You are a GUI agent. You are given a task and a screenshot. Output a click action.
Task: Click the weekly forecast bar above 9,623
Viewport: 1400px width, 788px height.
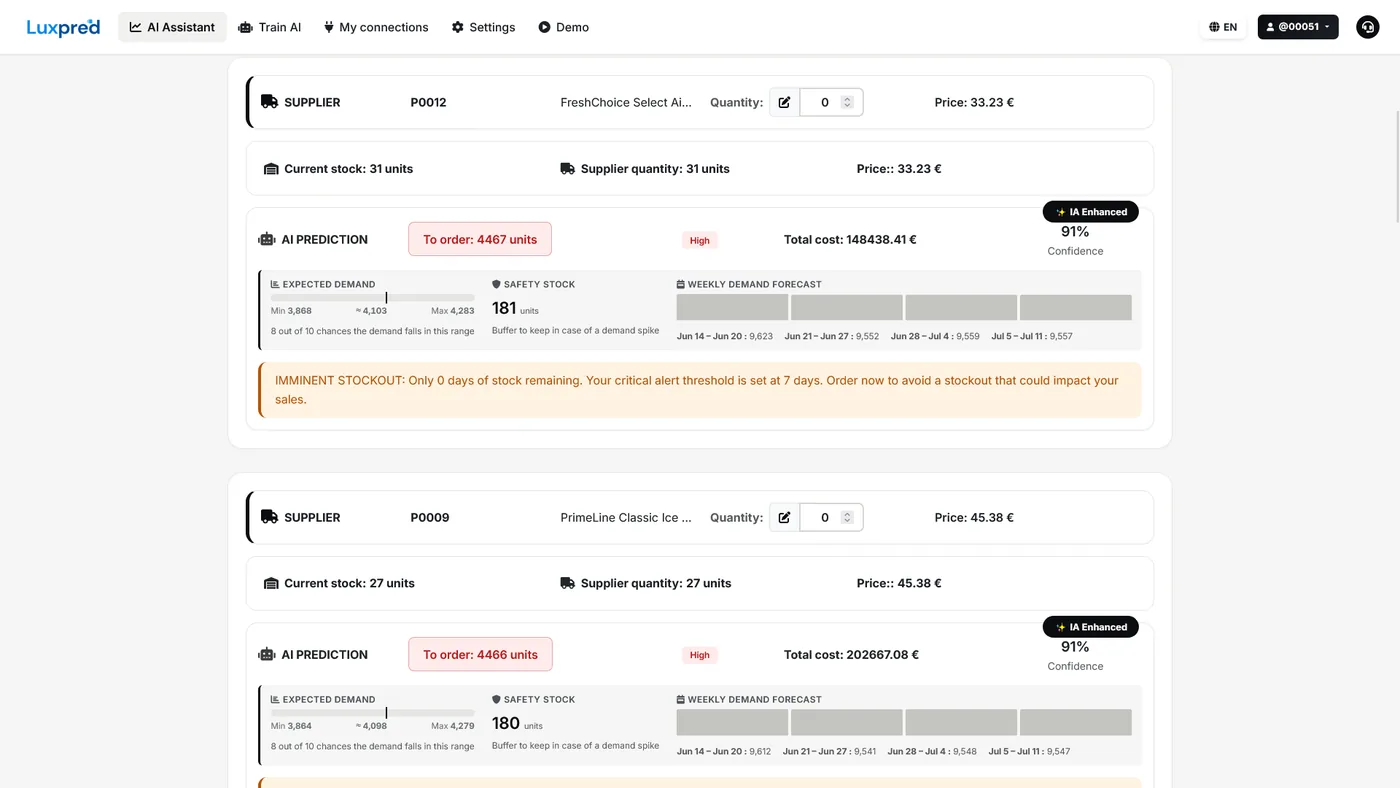(733, 307)
